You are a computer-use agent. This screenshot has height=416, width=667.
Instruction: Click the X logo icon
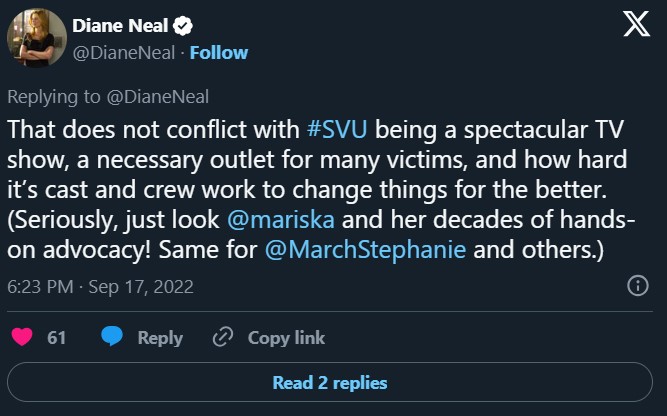(x=636, y=26)
